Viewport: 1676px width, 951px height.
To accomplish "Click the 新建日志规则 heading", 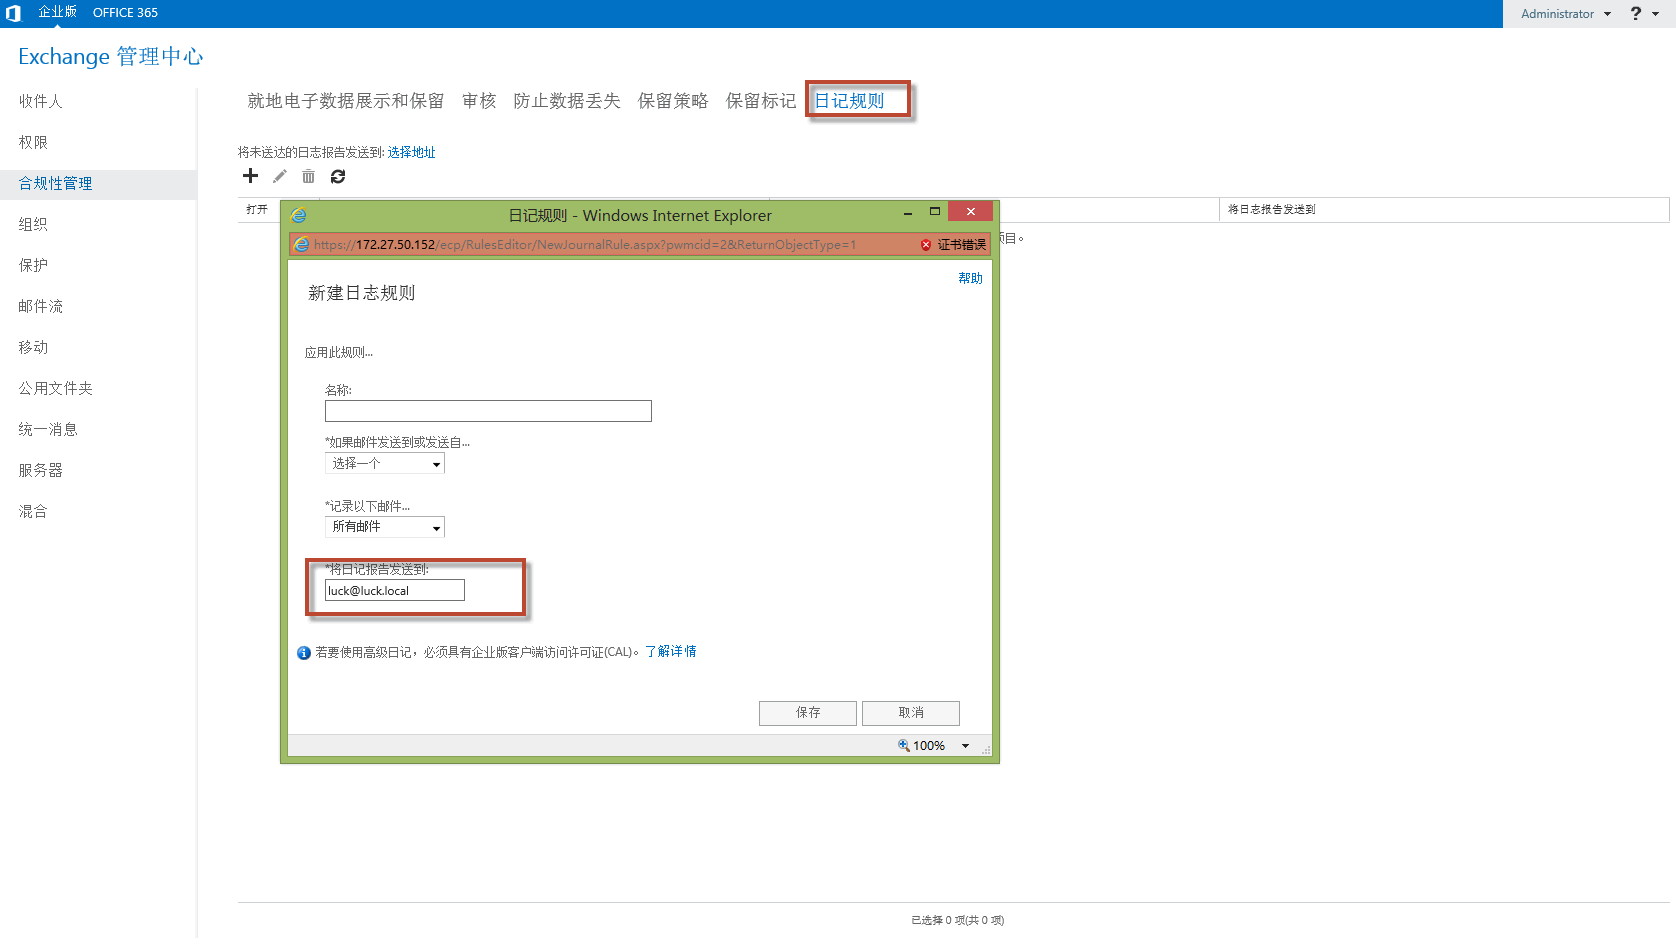I will [361, 293].
